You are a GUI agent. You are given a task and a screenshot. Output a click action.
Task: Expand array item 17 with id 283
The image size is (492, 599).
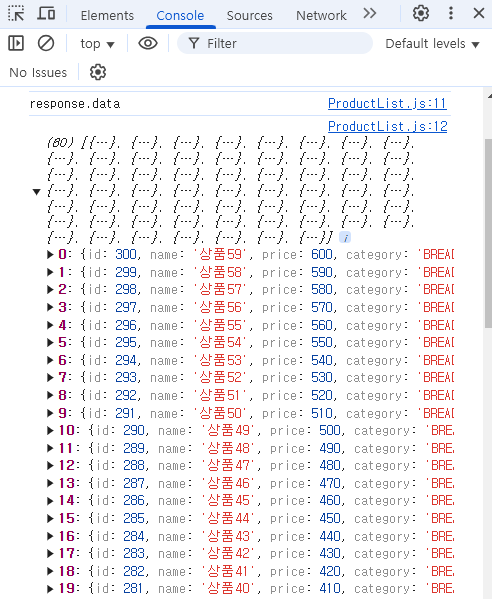pyautogui.click(x=50, y=554)
